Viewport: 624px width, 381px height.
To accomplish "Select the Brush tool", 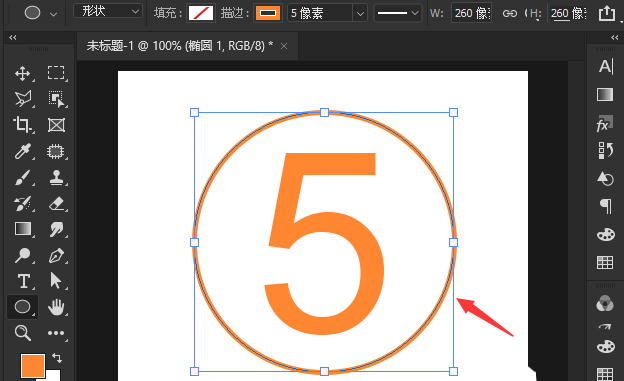I will pos(23,178).
